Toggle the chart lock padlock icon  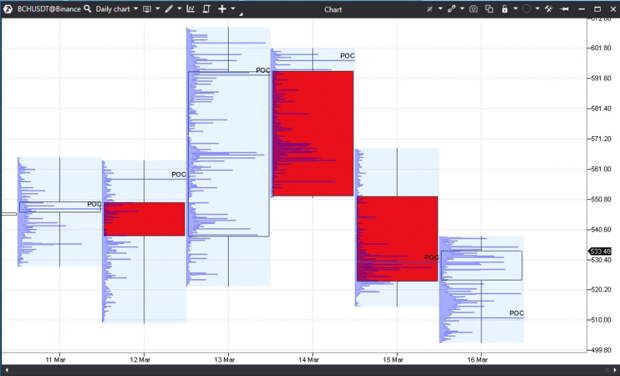tap(505, 9)
